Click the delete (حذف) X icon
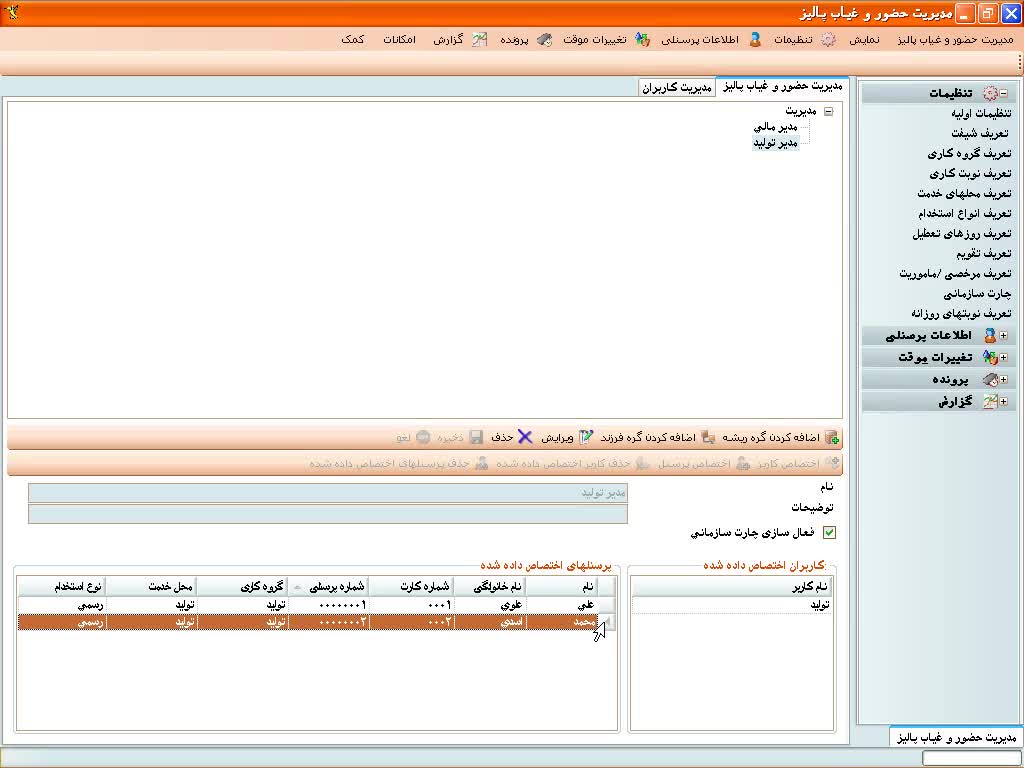This screenshot has height=768, width=1024. (x=525, y=438)
